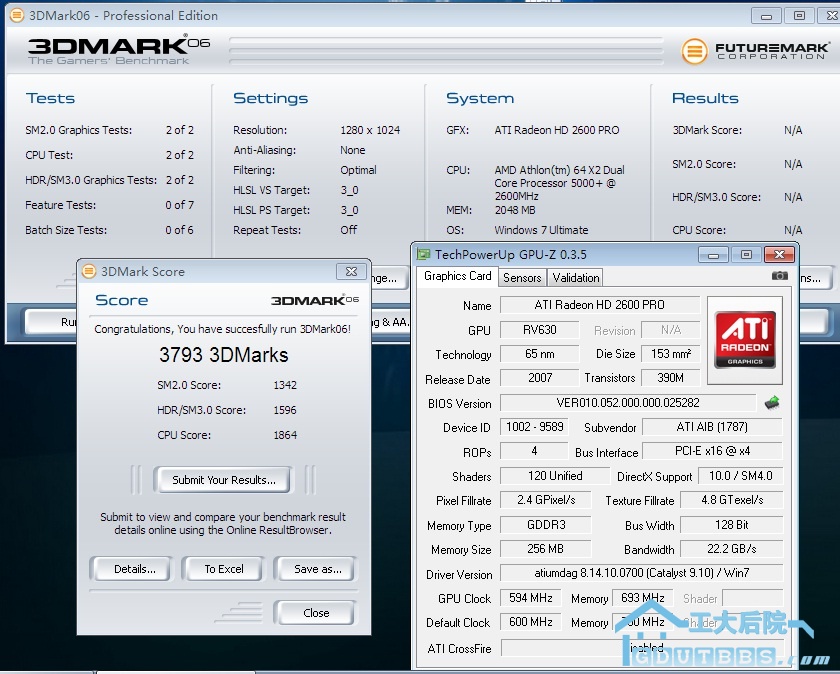Click the Bus Width field 128 Bit
840x674 pixels.
click(x=731, y=525)
